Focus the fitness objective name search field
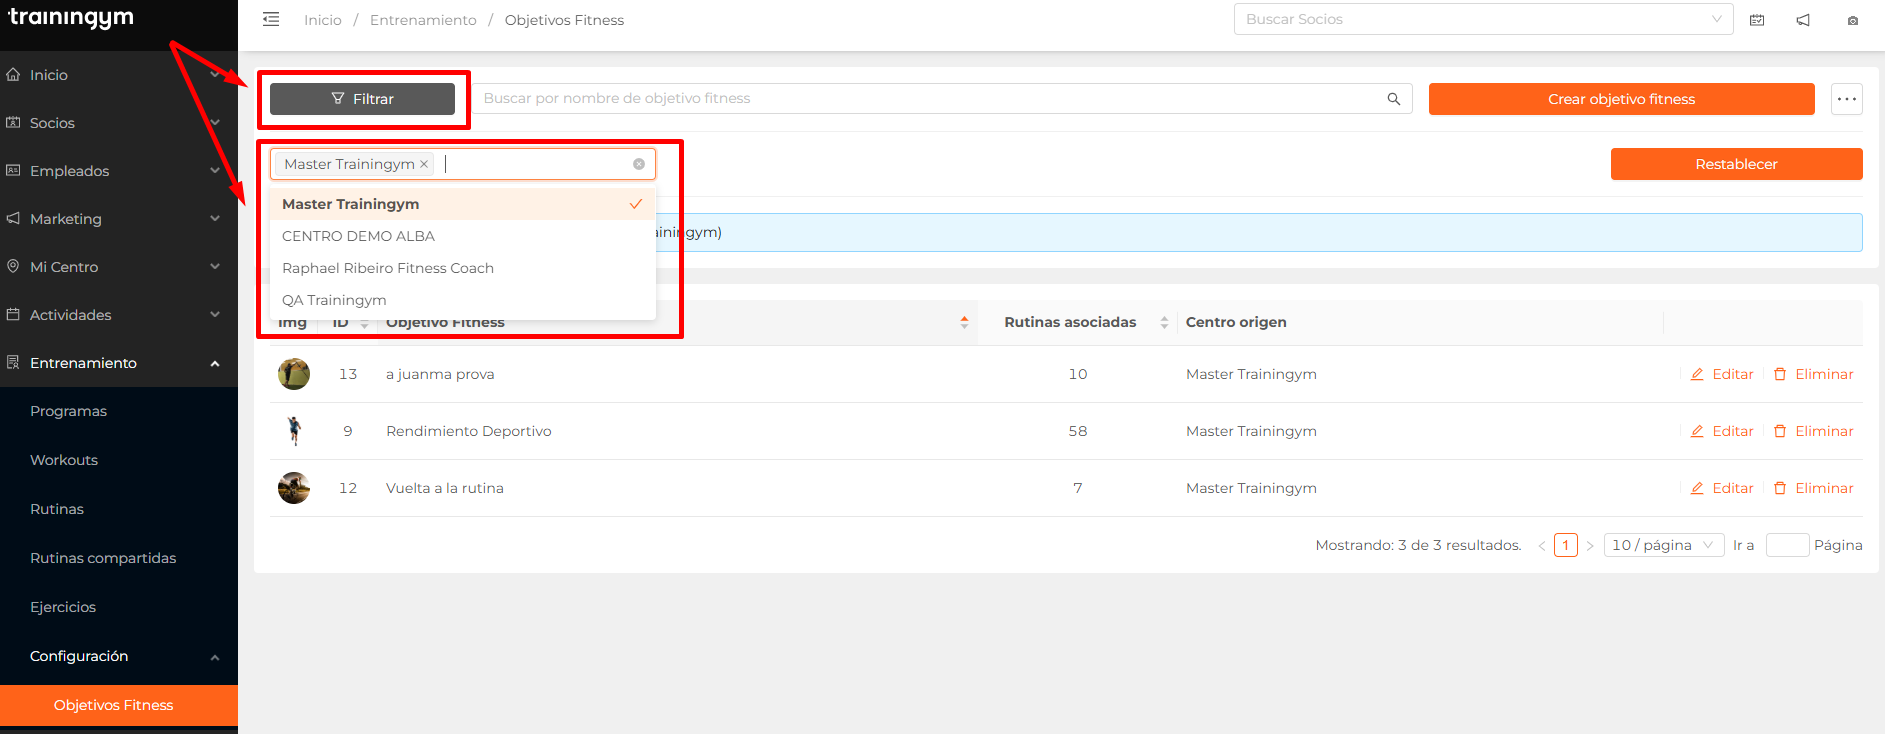This screenshot has height=734, width=1885. 930,98
